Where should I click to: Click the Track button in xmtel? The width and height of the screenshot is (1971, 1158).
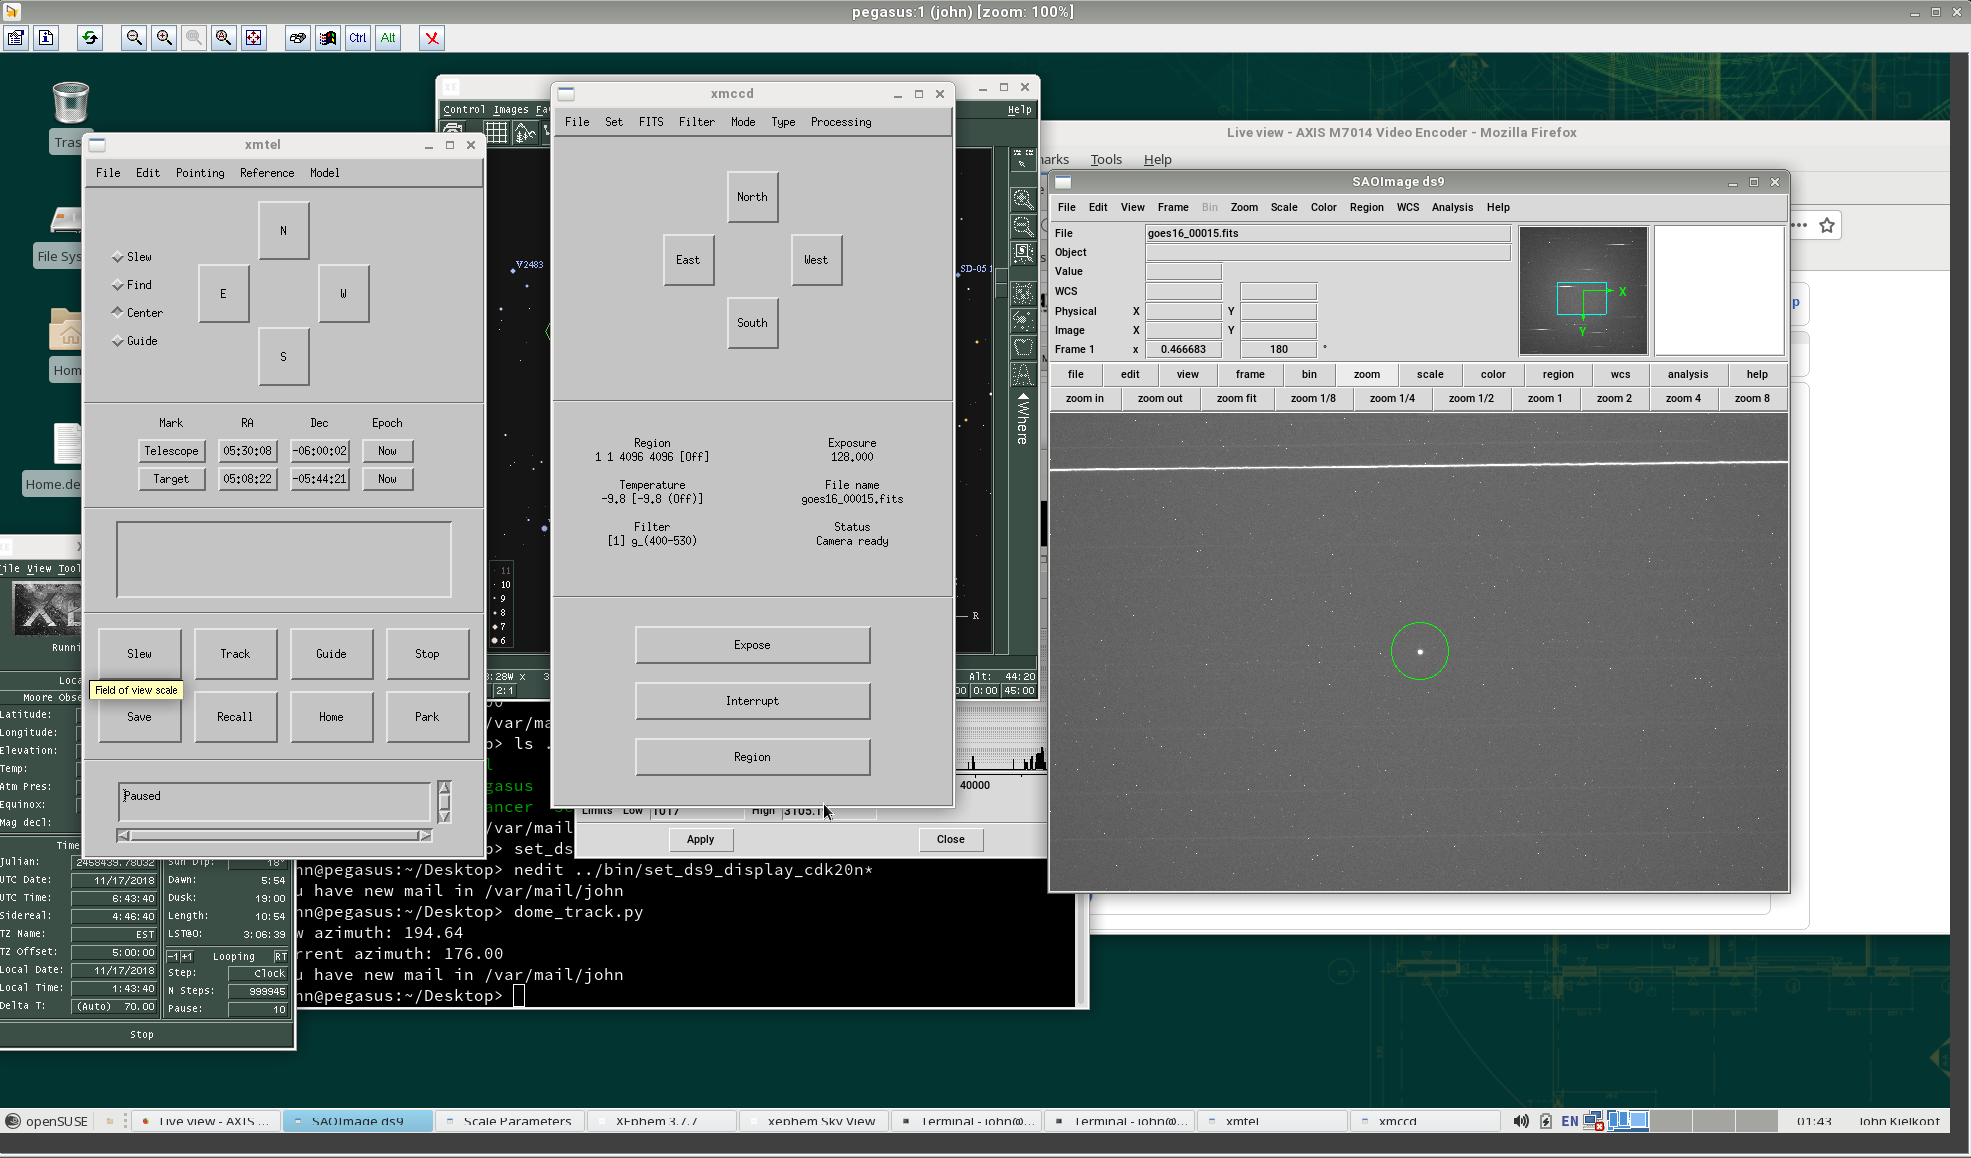click(235, 654)
